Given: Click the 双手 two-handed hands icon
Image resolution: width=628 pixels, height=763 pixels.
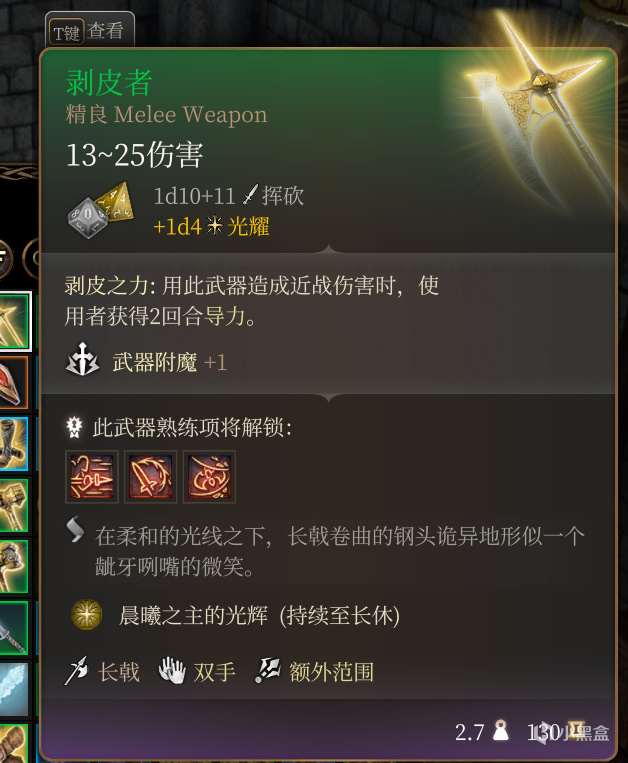Looking at the screenshot, I should click(172, 670).
